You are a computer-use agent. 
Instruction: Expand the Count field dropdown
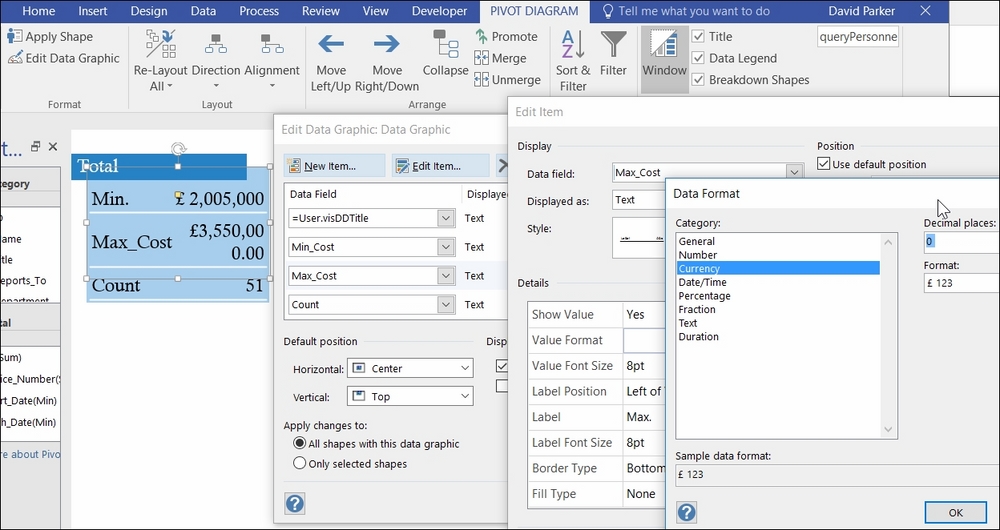(x=446, y=304)
